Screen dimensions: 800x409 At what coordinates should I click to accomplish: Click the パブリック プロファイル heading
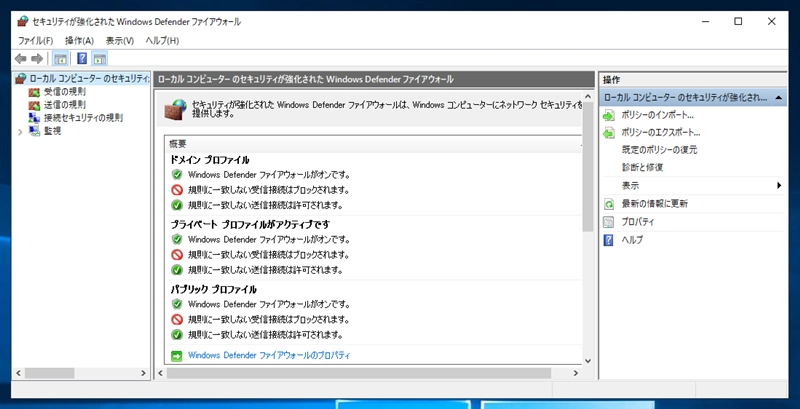[x=213, y=290]
